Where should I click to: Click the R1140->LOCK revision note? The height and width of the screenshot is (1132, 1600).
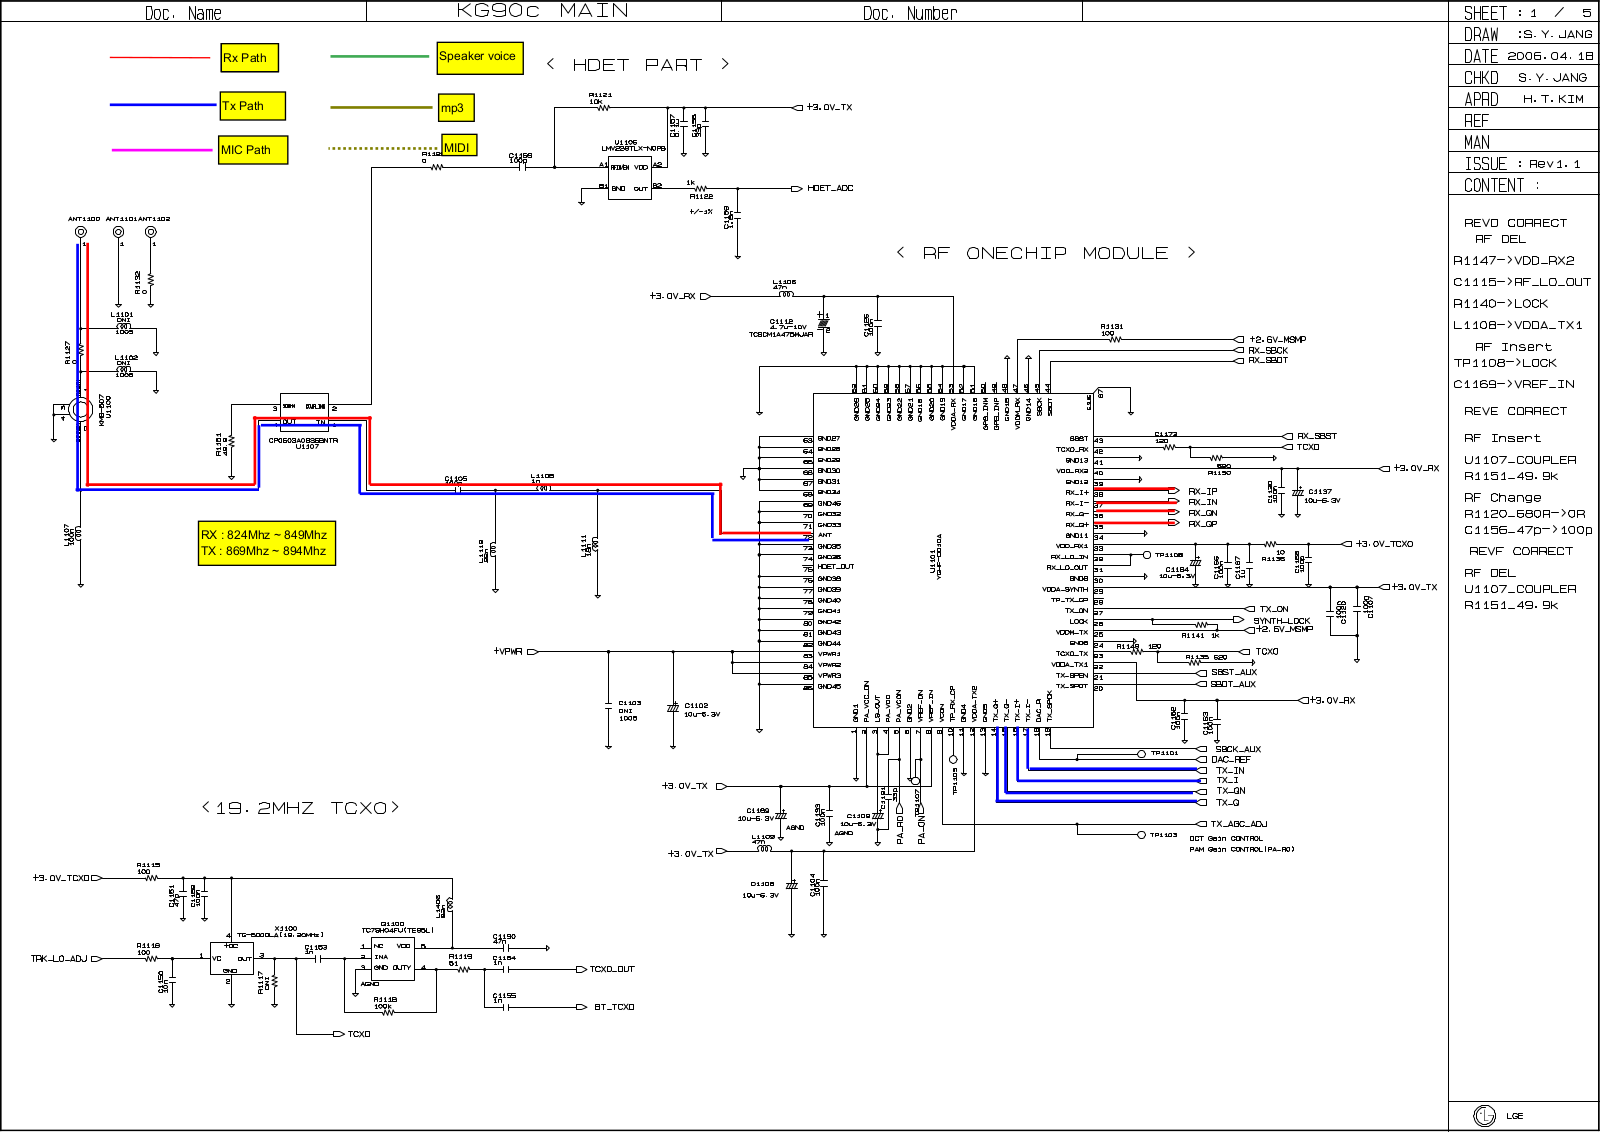1501,304
